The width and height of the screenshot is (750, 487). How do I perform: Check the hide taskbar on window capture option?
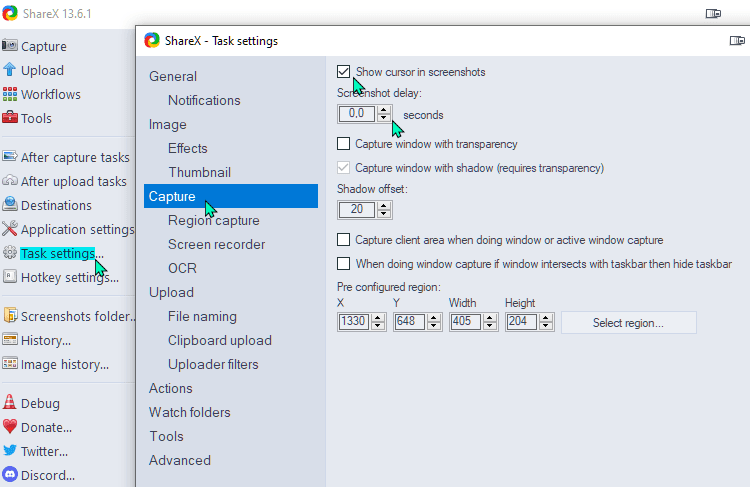(343, 264)
